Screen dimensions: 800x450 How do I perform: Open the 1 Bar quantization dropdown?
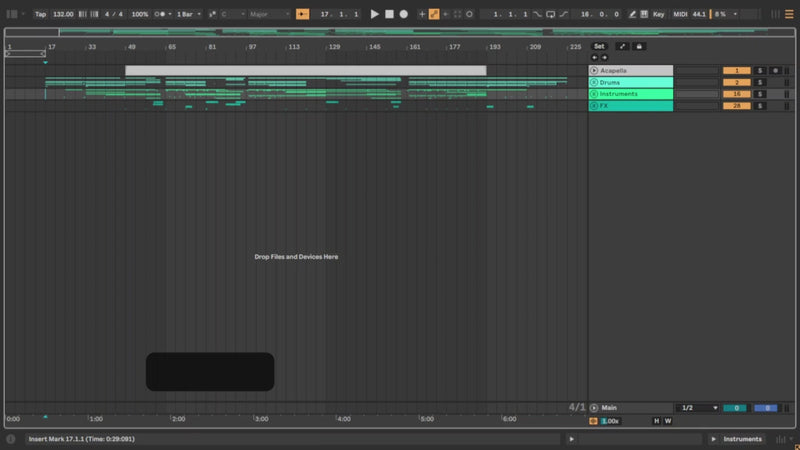click(187, 14)
